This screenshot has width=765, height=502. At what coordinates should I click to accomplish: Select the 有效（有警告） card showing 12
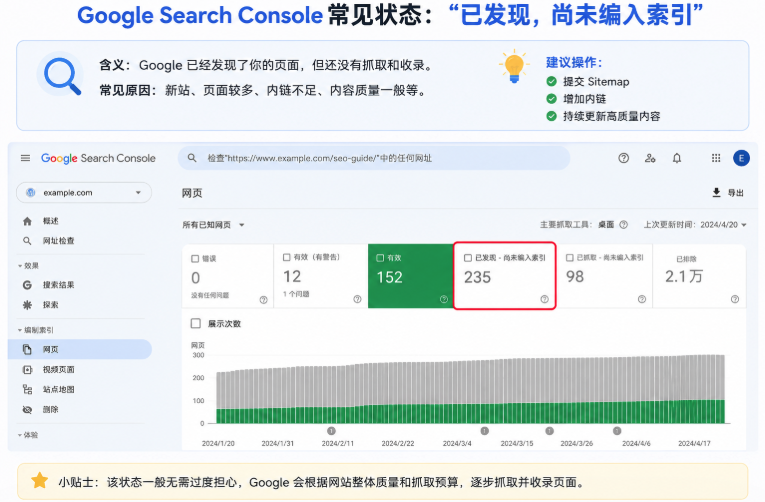321,276
